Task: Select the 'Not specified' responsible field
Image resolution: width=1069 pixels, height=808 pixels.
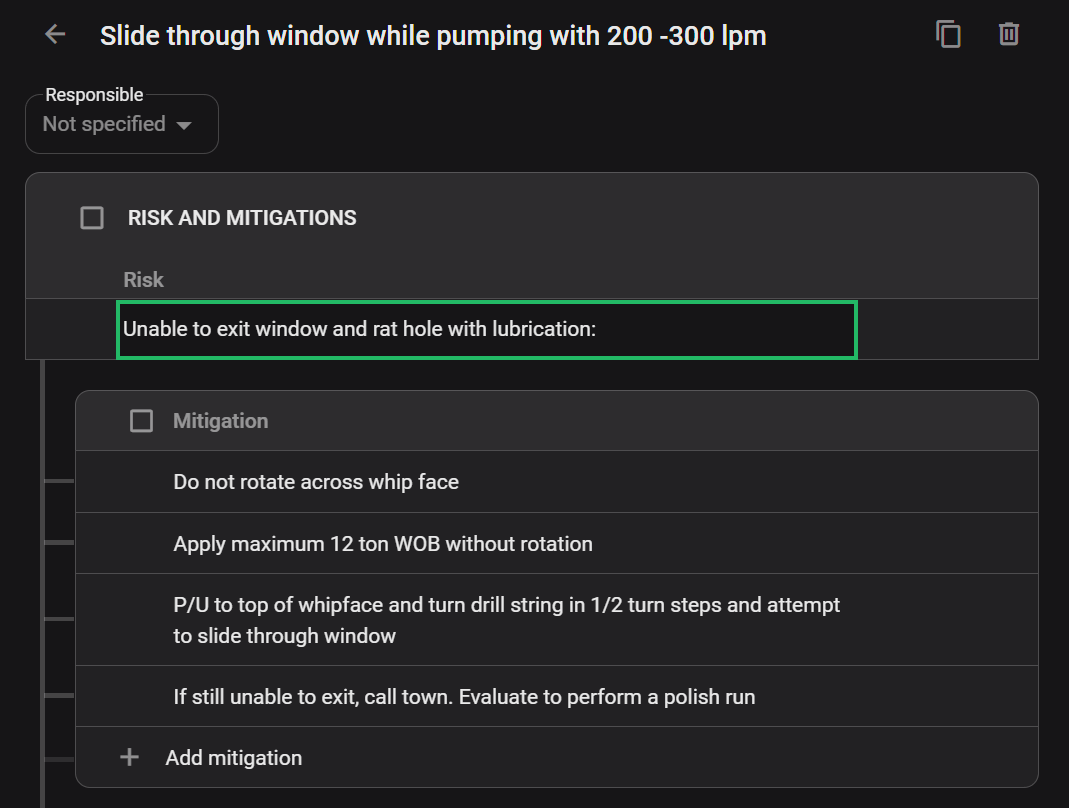Action: coord(104,125)
